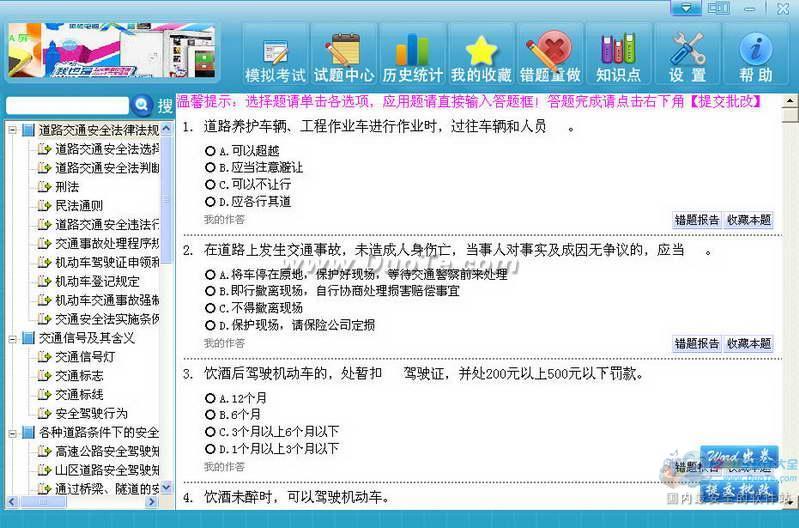This screenshot has width=799, height=528.
Task: Collapse the 交通信号及其含义 tree node
Action: [x=13, y=338]
